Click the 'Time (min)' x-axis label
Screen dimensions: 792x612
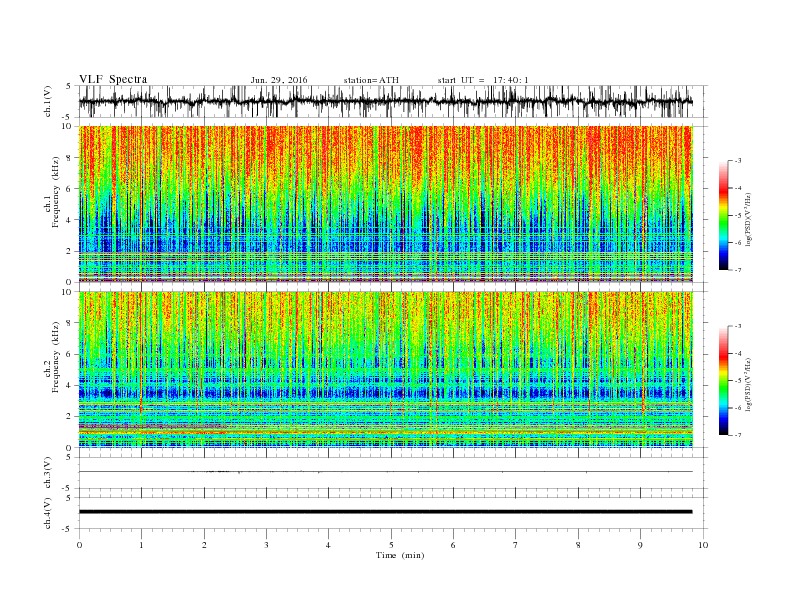pyautogui.click(x=400, y=555)
